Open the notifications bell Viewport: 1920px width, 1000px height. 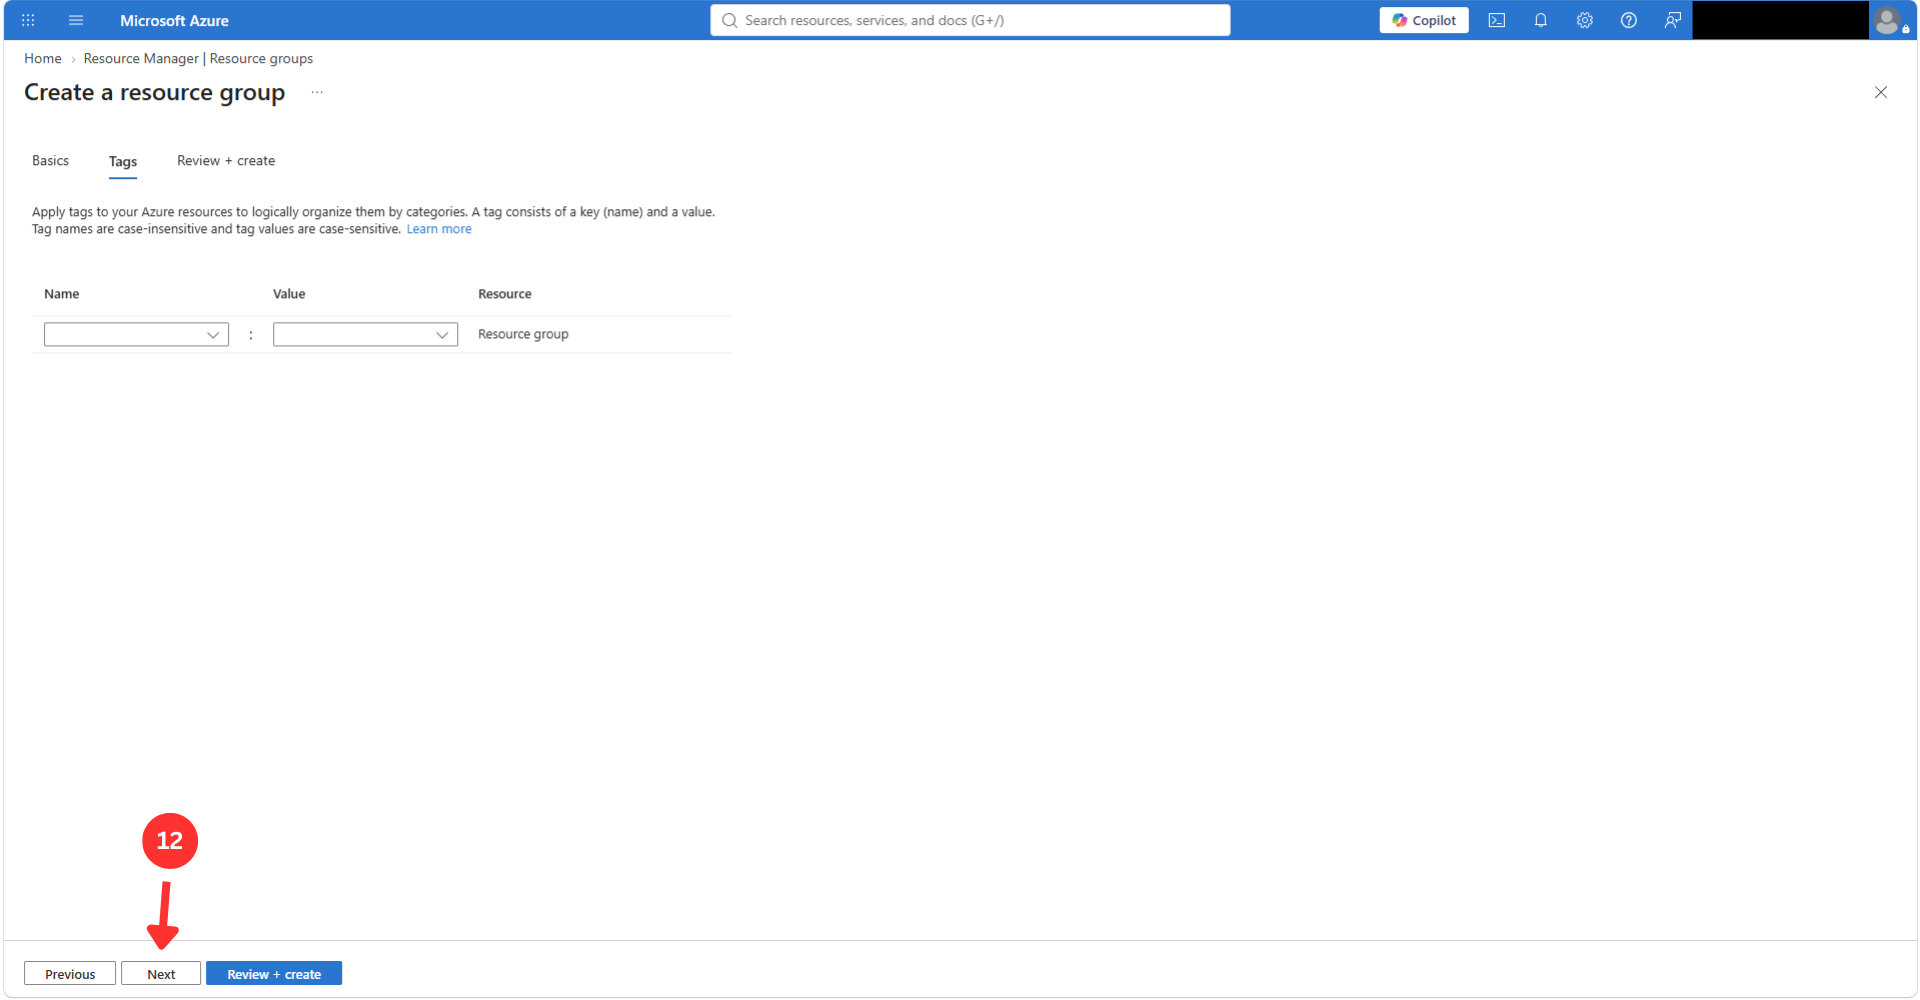(x=1541, y=20)
